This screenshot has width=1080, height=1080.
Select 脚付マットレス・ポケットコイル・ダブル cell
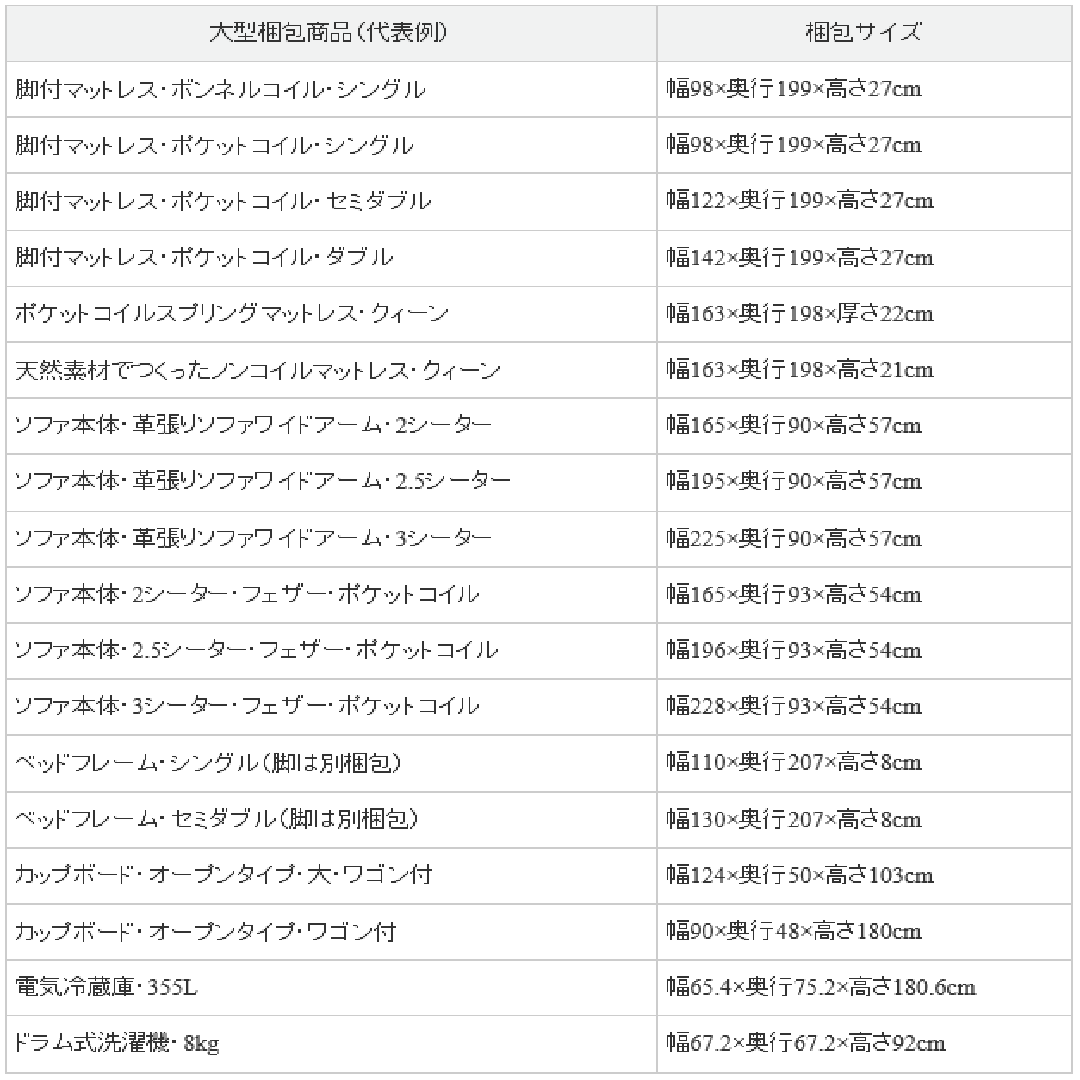click(331, 258)
